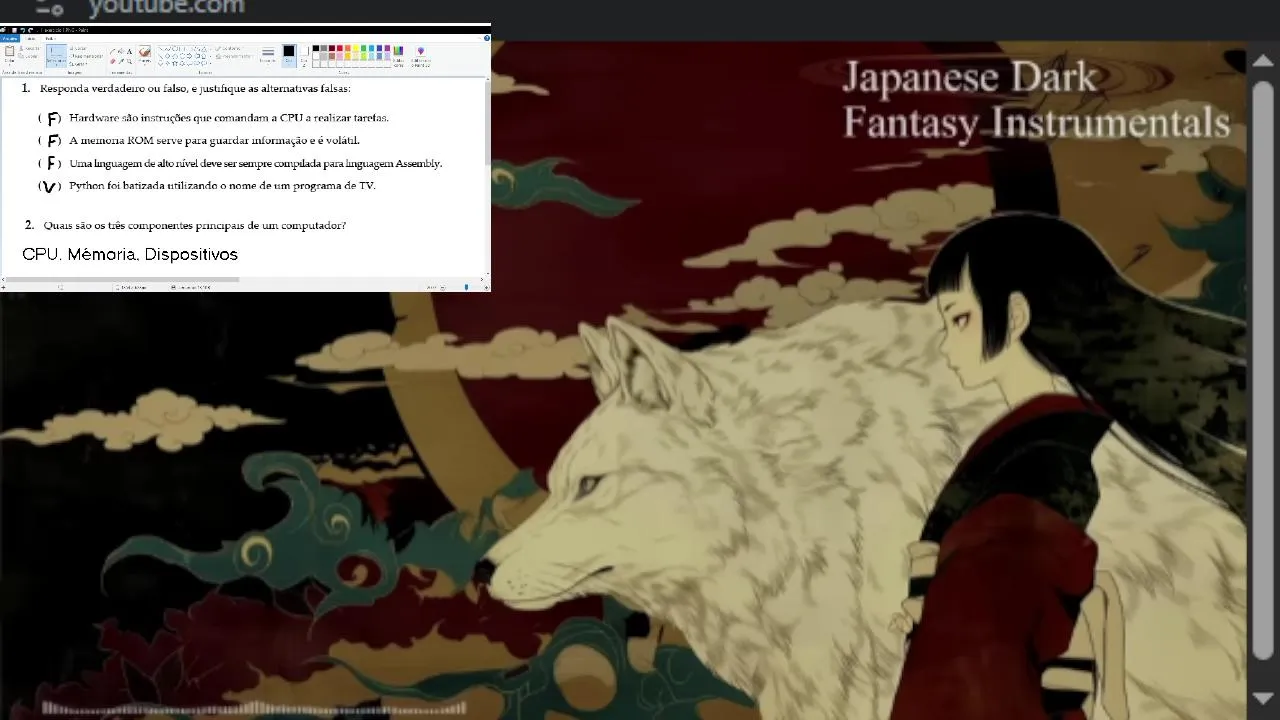Click the Selection rectangle tool in Paint
The width and height of the screenshot is (1280, 720).
(56, 54)
